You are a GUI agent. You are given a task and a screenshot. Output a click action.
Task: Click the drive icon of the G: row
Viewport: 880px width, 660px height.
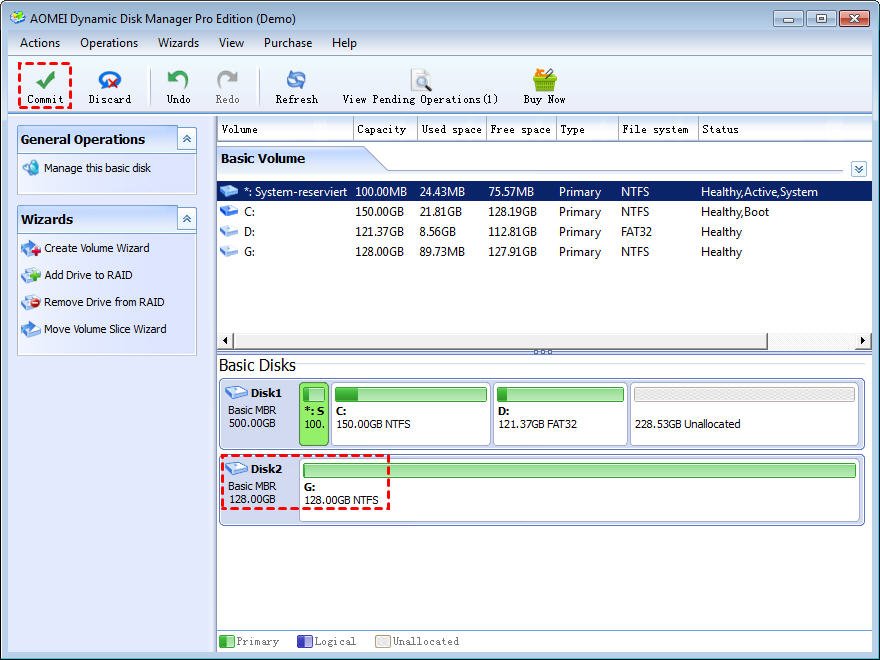229,251
